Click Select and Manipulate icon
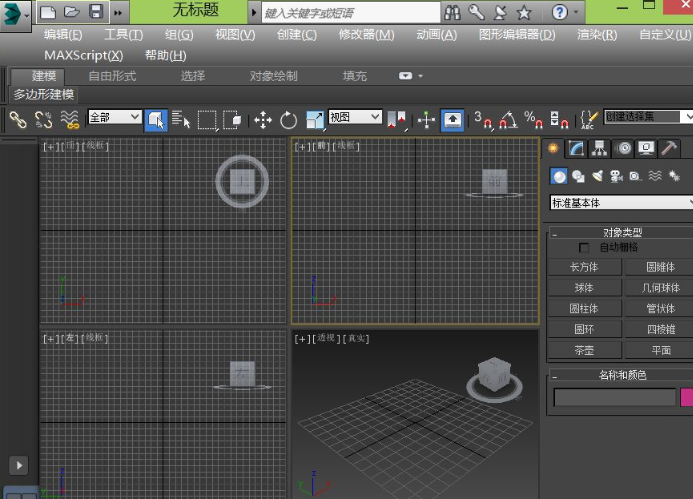This screenshot has width=693, height=499. click(x=426, y=120)
